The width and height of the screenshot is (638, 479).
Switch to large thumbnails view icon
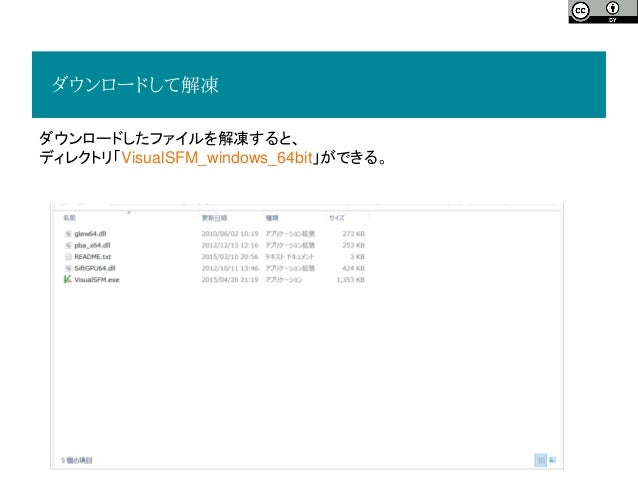pyautogui.click(x=552, y=460)
